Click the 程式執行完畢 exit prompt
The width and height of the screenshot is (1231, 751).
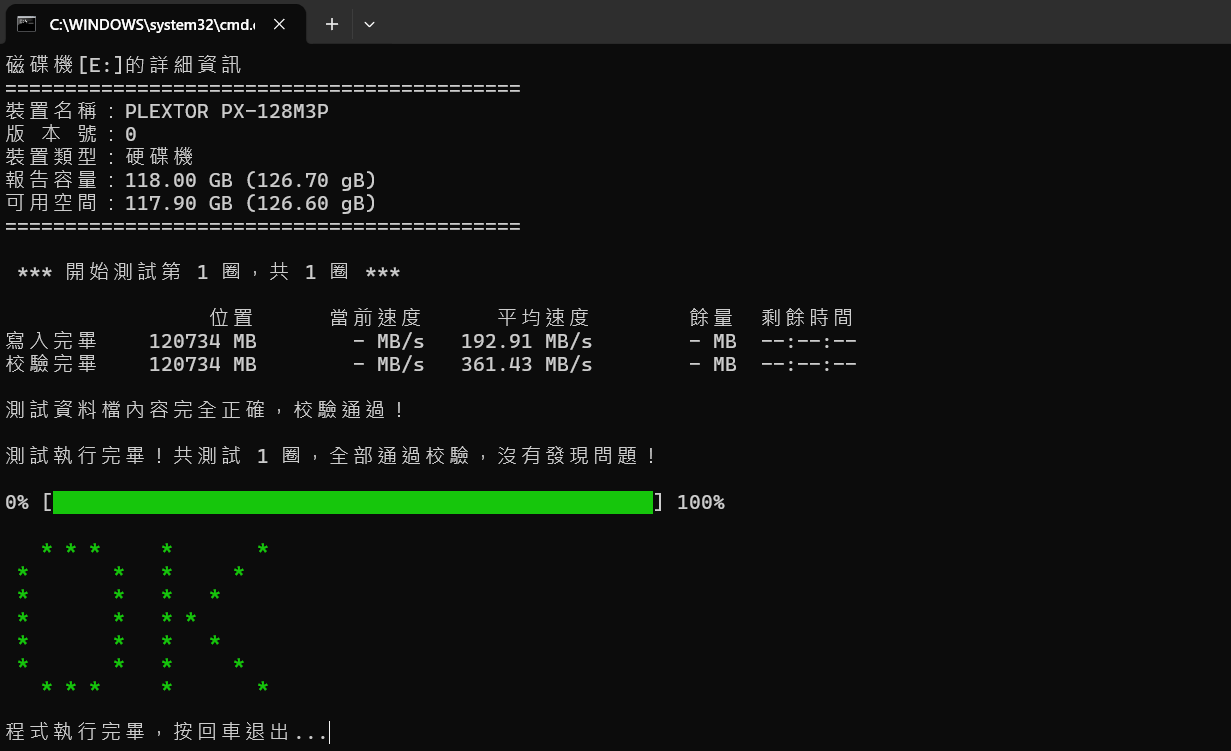pyautogui.click(x=166, y=733)
